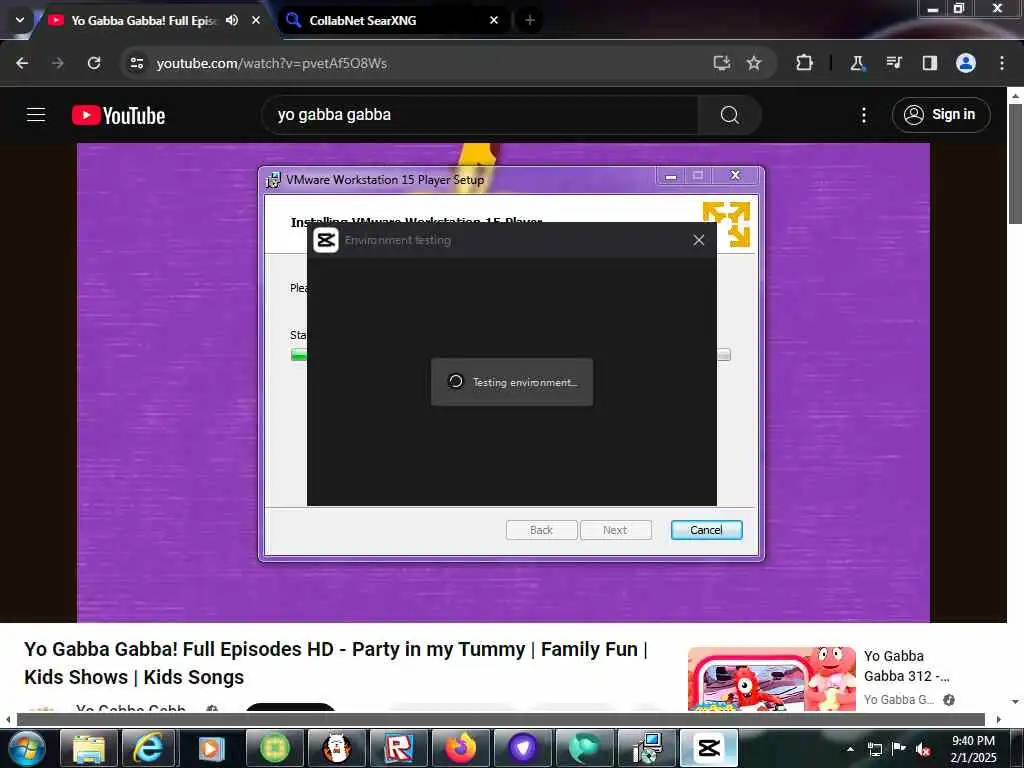The width and height of the screenshot is (1024, 768).
Task: Click the 'Yo Gabba G...' channel name
Action: [x=899, y=699]
